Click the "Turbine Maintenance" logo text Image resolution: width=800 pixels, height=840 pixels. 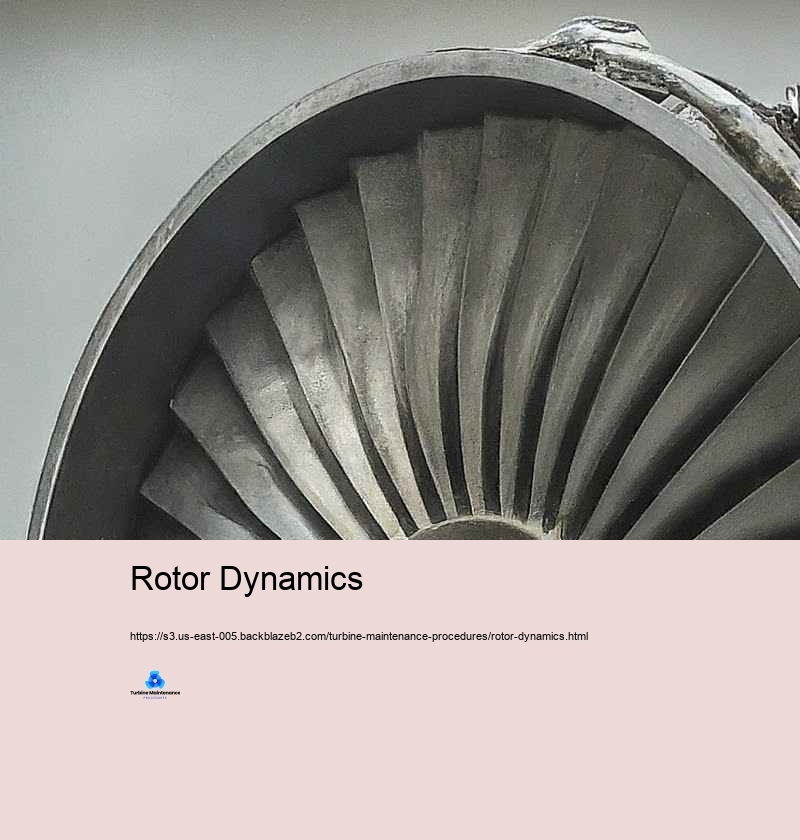155,692
